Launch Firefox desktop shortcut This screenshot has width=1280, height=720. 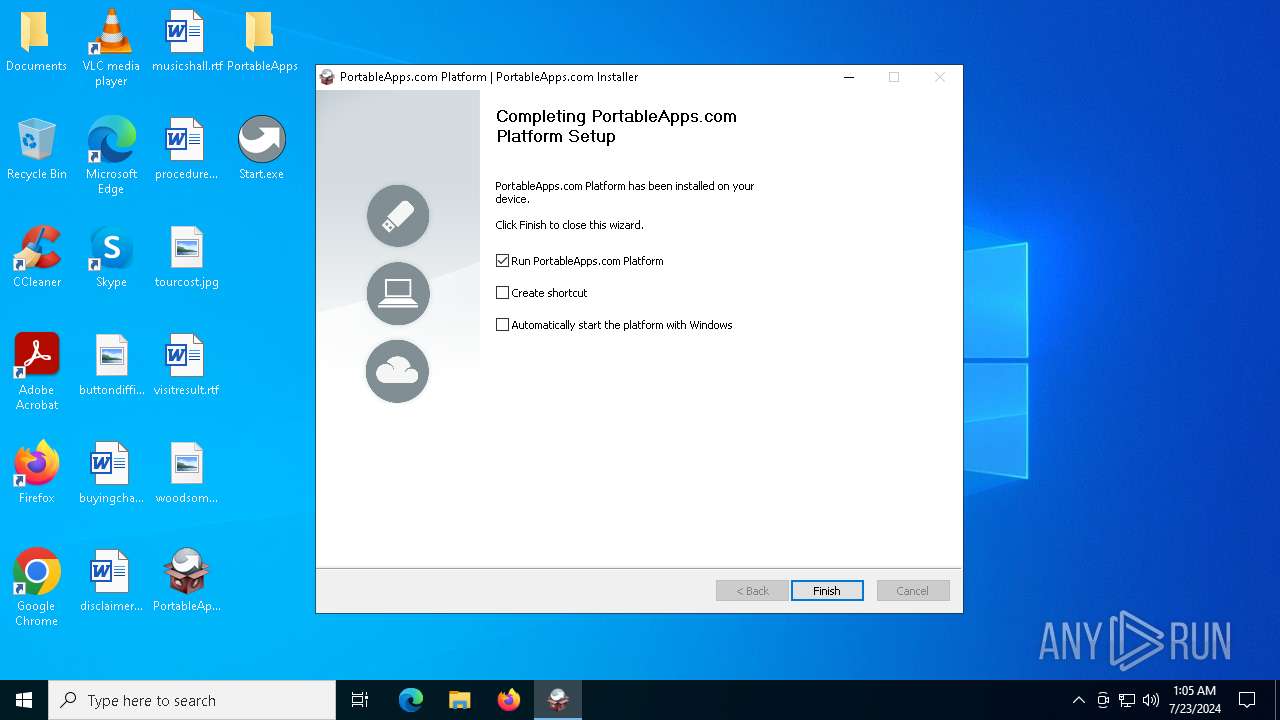(x=36, y=473)
